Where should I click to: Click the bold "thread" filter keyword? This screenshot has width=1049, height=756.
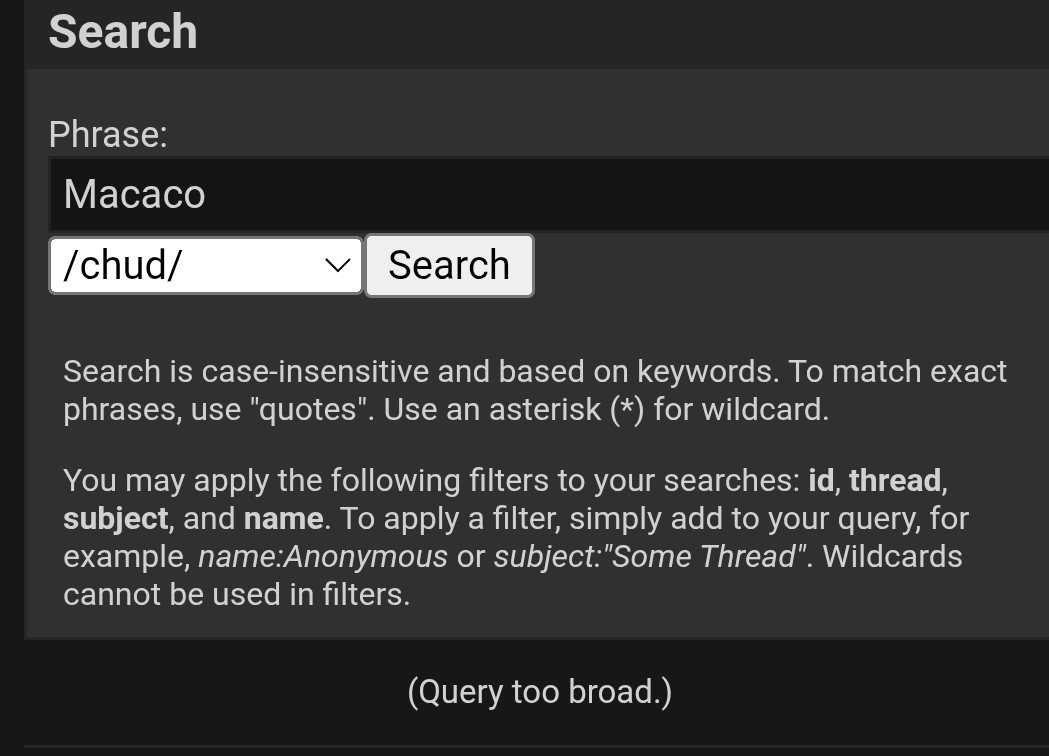894,480
